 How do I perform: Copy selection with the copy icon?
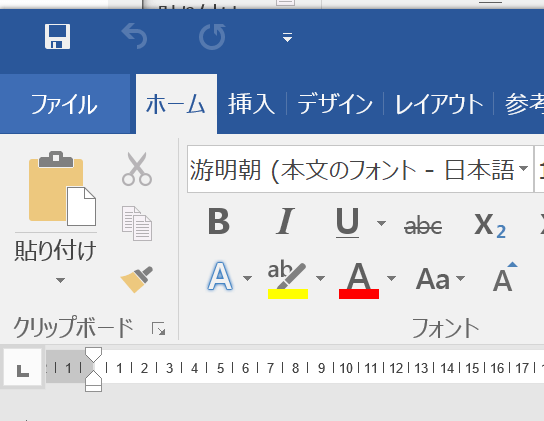pyautogui.click(x=137, y=223)
